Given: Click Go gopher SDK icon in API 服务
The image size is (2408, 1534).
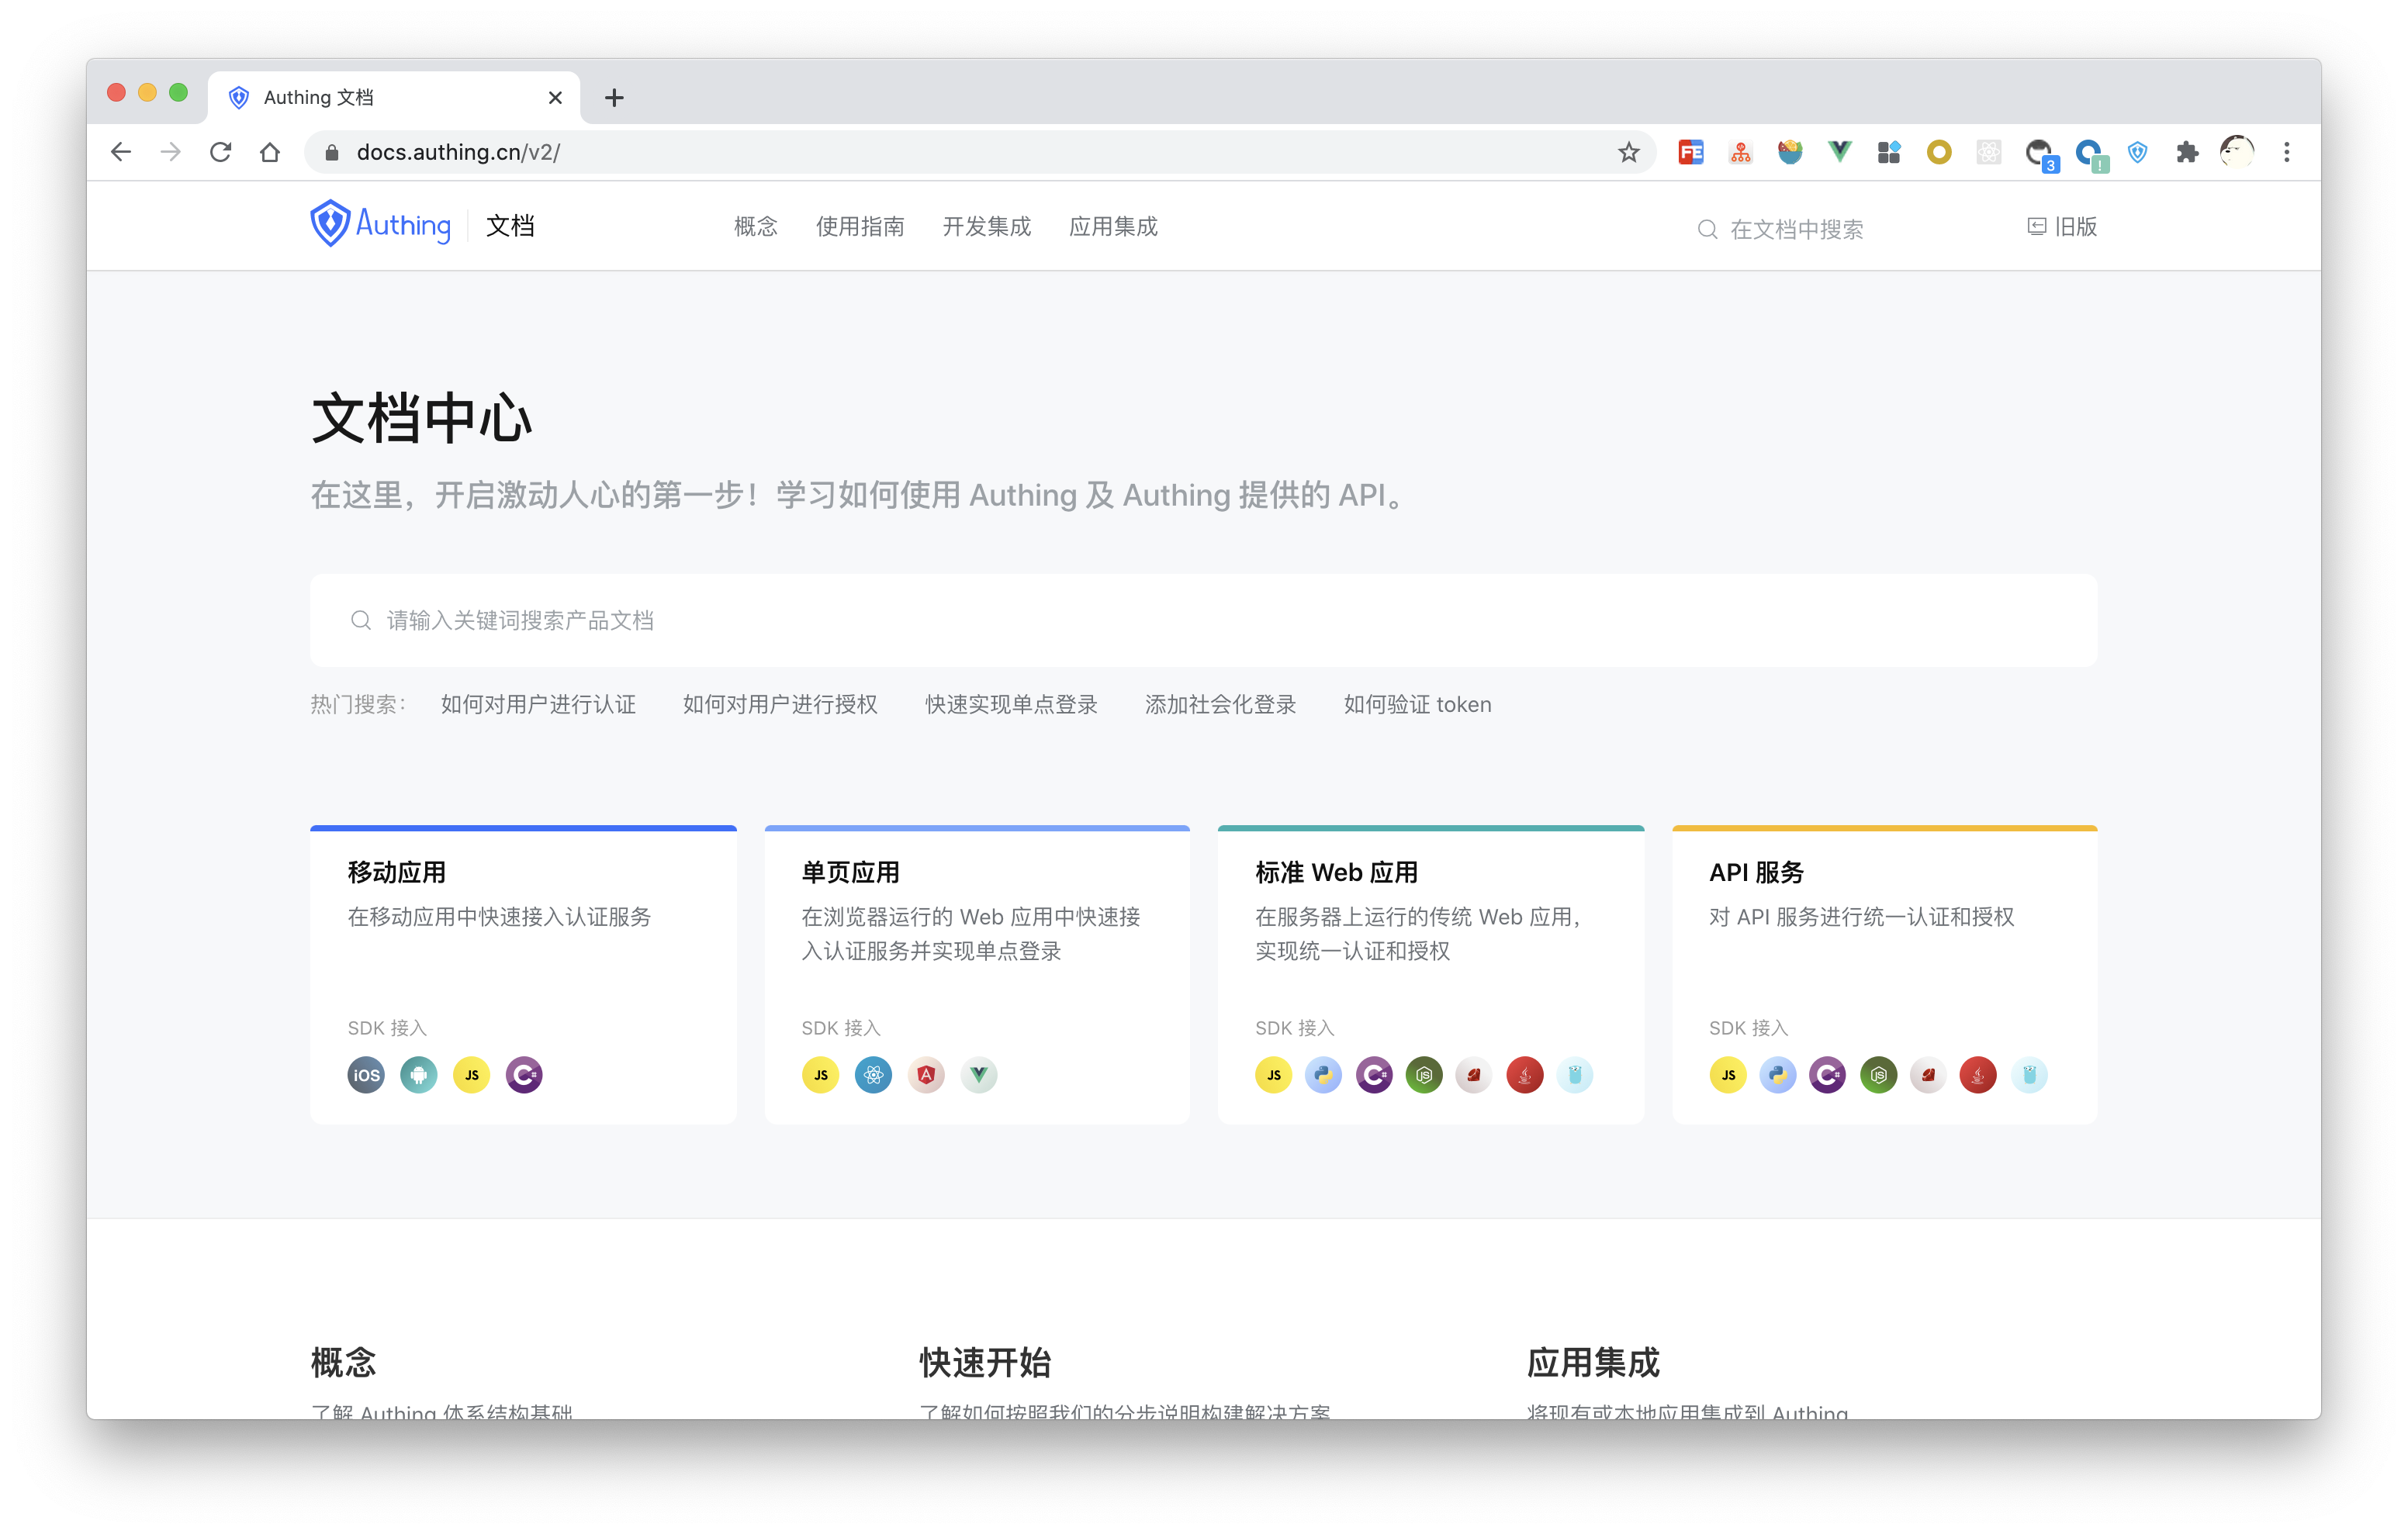Looking at the screenshot, I should 2029,1075.
